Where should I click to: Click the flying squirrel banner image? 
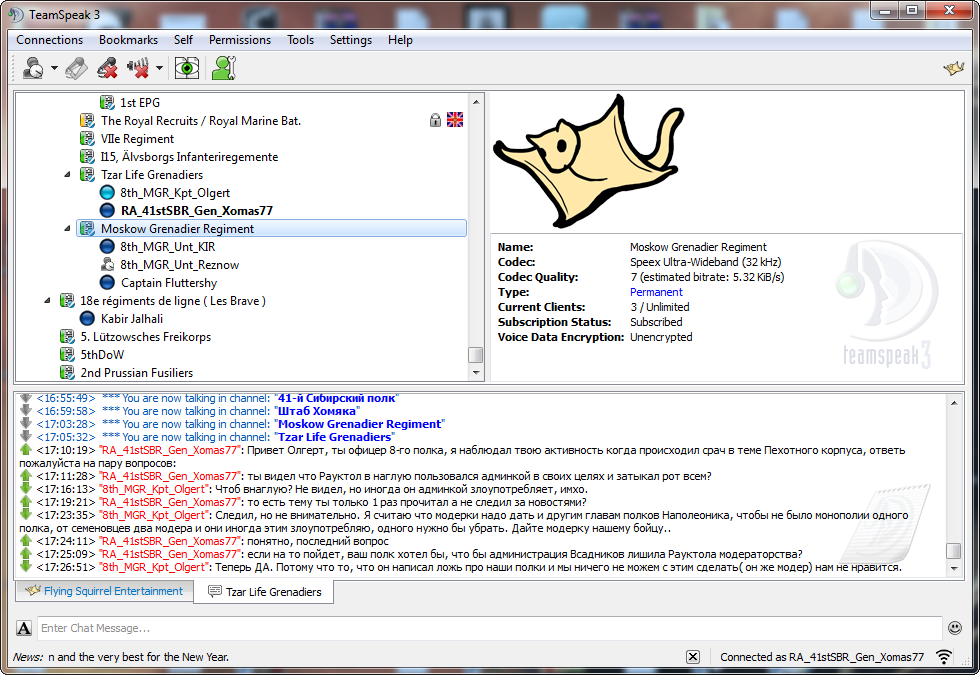(590, 161)
